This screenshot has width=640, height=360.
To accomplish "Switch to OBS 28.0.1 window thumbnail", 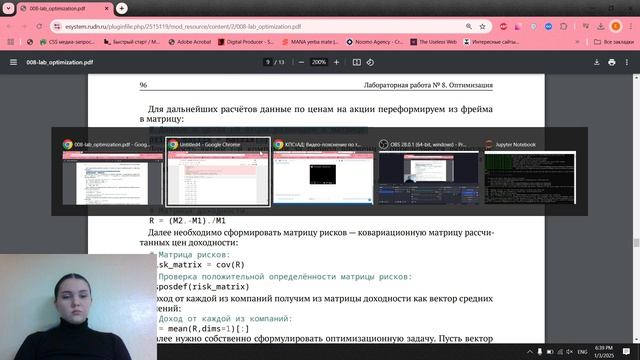I will pyautogui.click(x=429, y=173).
